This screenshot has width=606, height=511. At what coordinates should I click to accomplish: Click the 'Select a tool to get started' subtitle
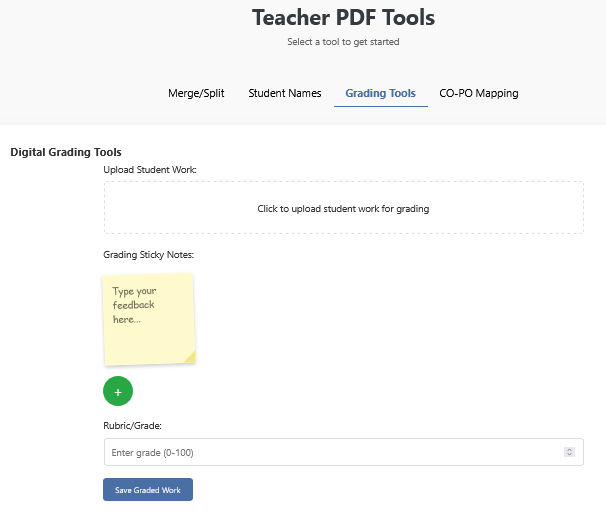(343, 42)
